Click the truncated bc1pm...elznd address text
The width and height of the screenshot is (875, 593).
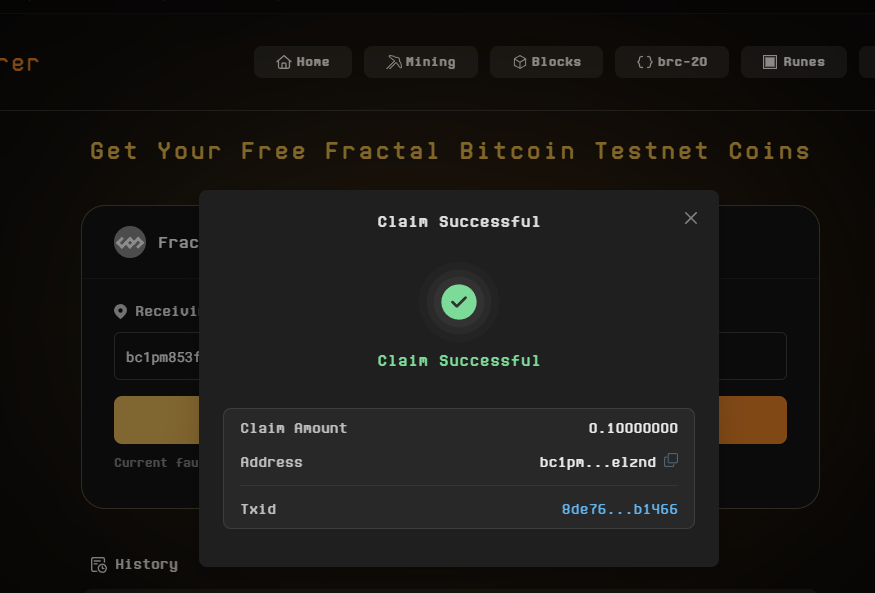pyautogui.click(x=597, y=462)
